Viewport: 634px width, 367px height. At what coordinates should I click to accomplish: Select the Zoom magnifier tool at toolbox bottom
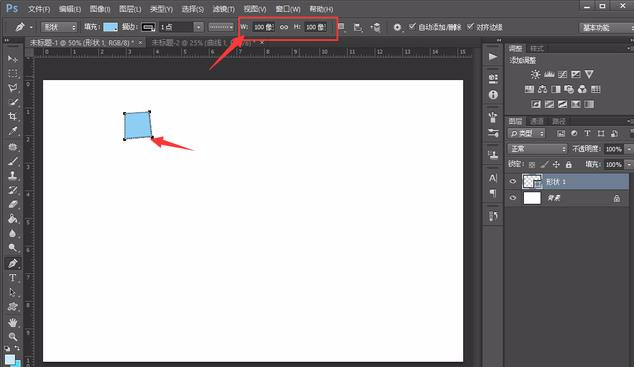coord(13,336)
